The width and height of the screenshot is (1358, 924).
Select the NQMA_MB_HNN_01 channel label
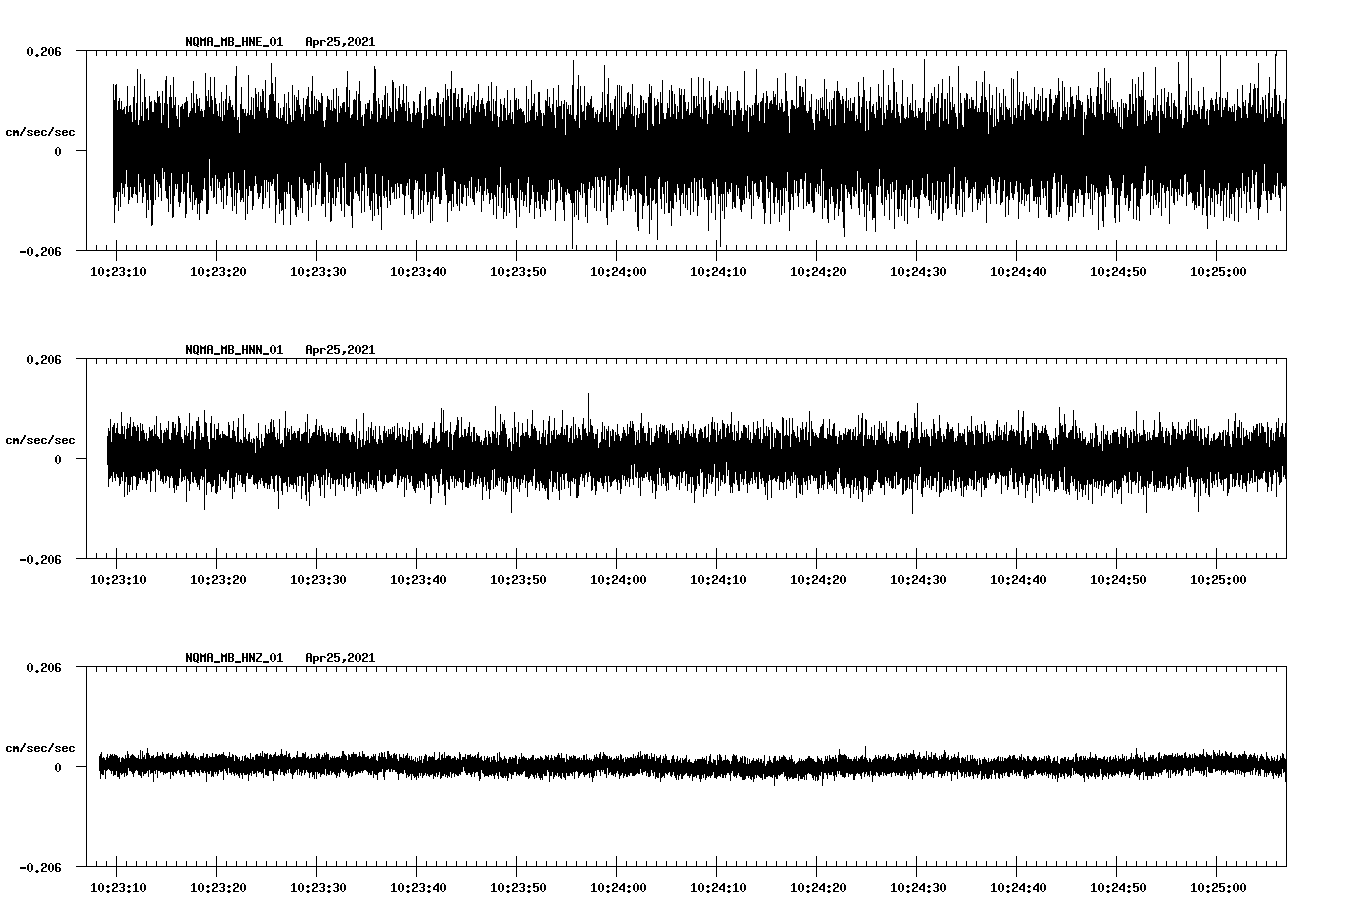232,349
